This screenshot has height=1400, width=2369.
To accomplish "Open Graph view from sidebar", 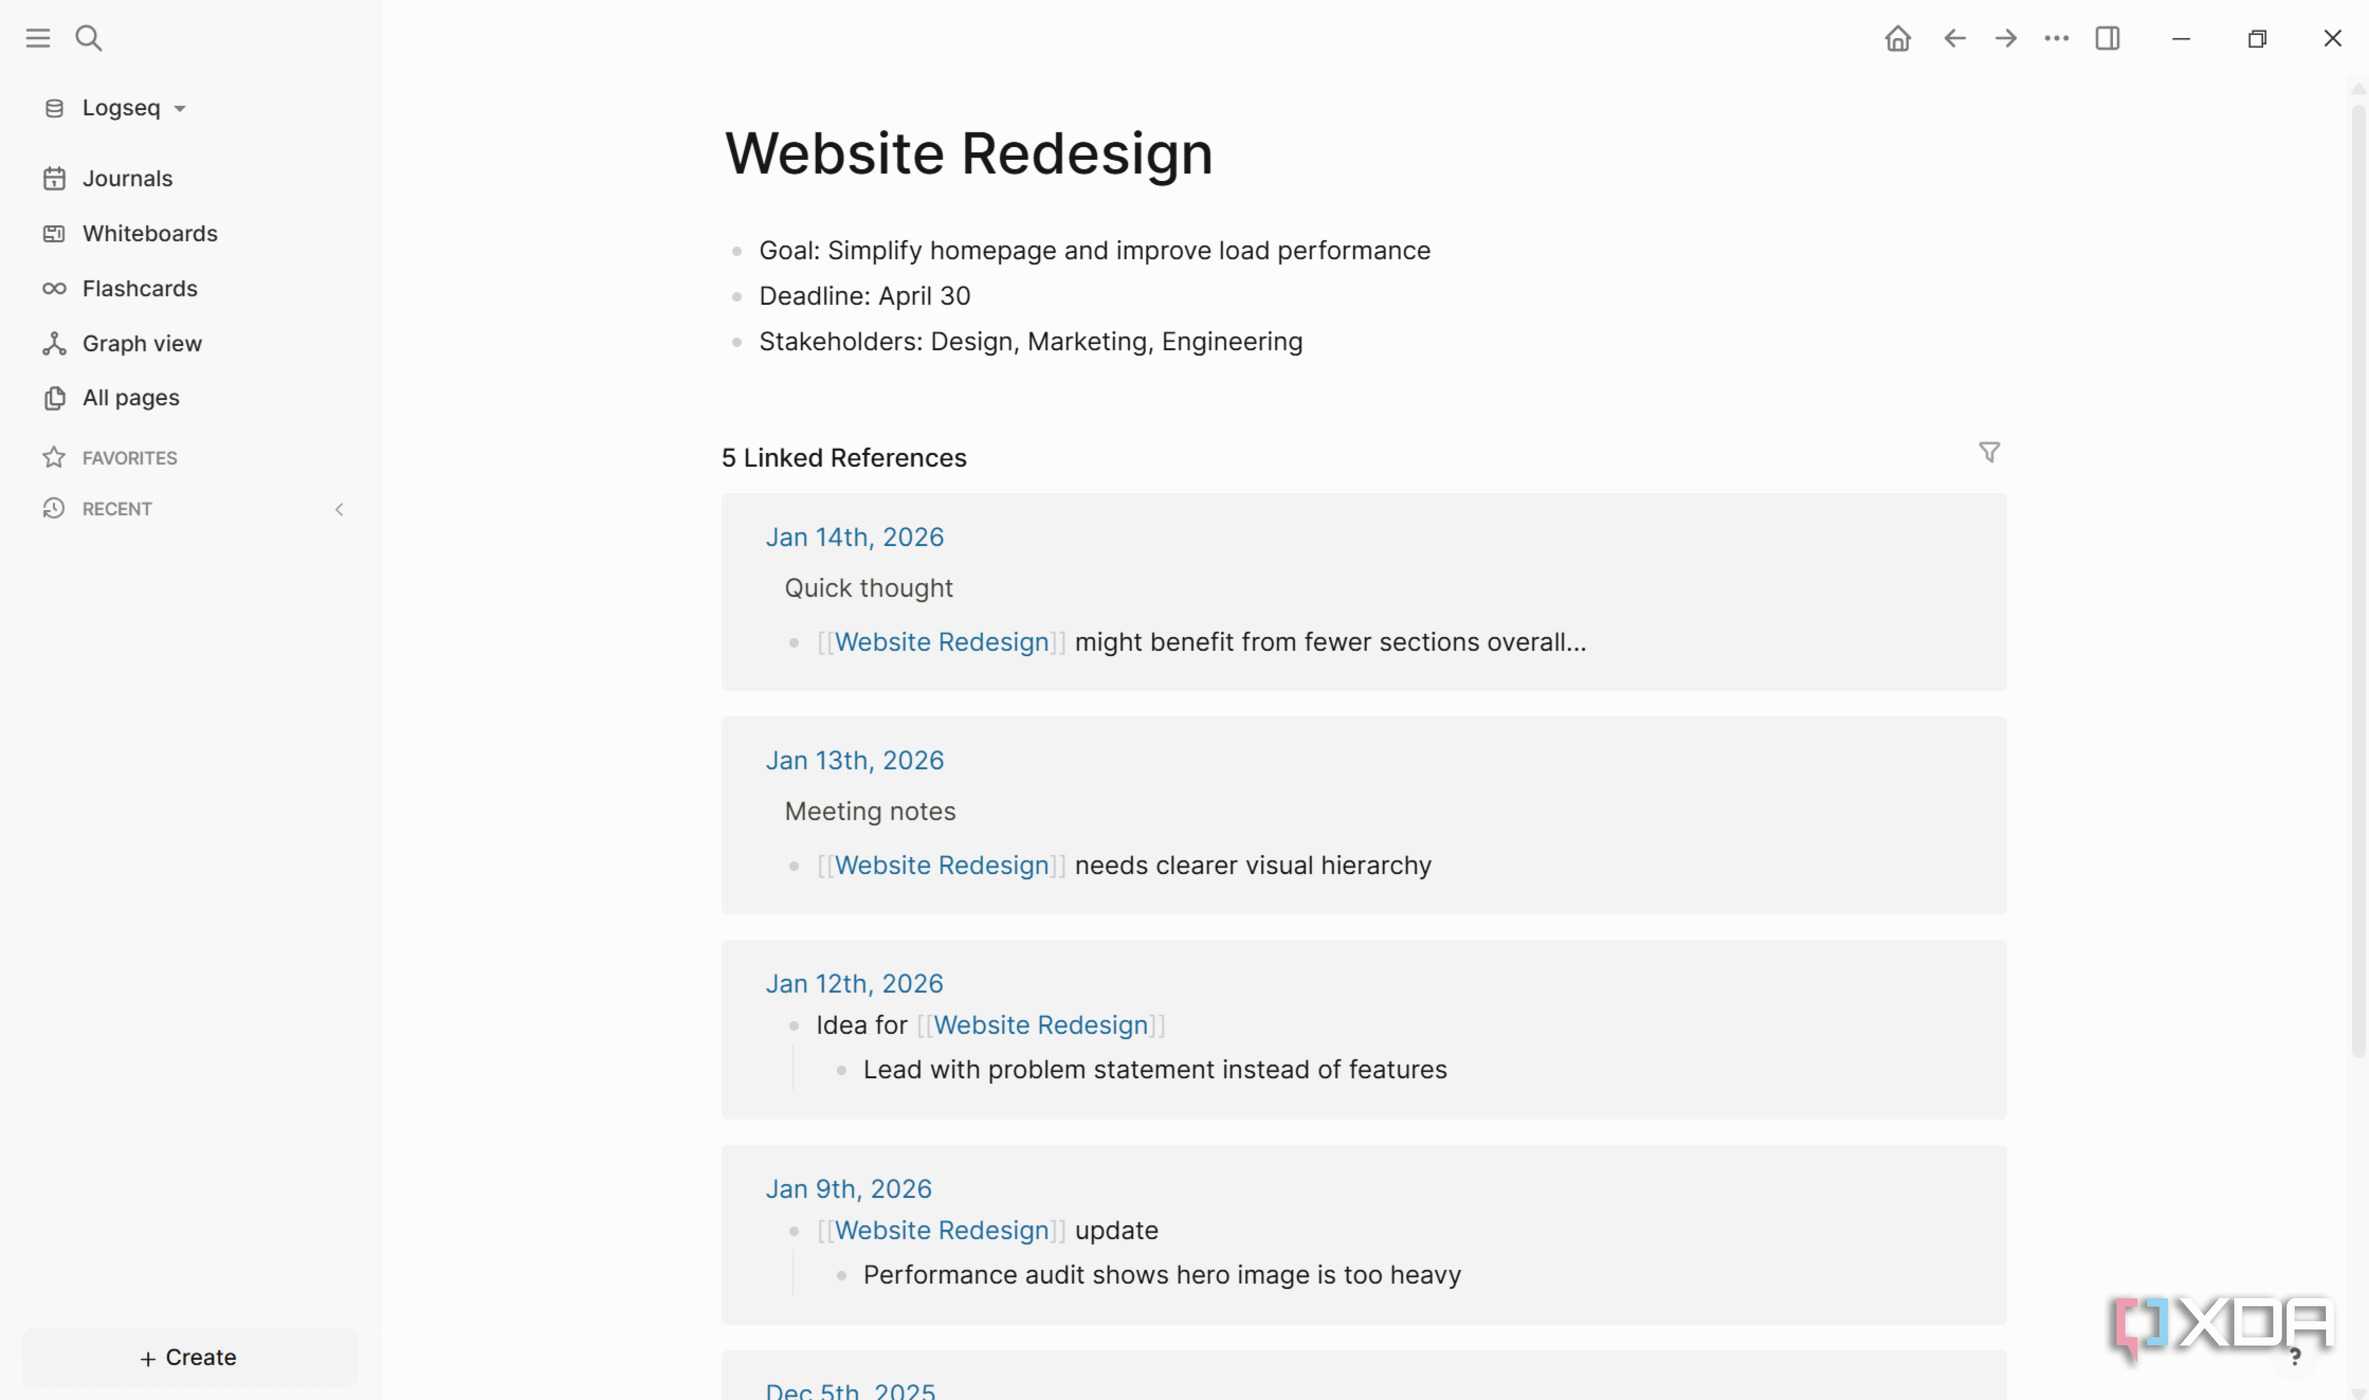I will (141, 343).
